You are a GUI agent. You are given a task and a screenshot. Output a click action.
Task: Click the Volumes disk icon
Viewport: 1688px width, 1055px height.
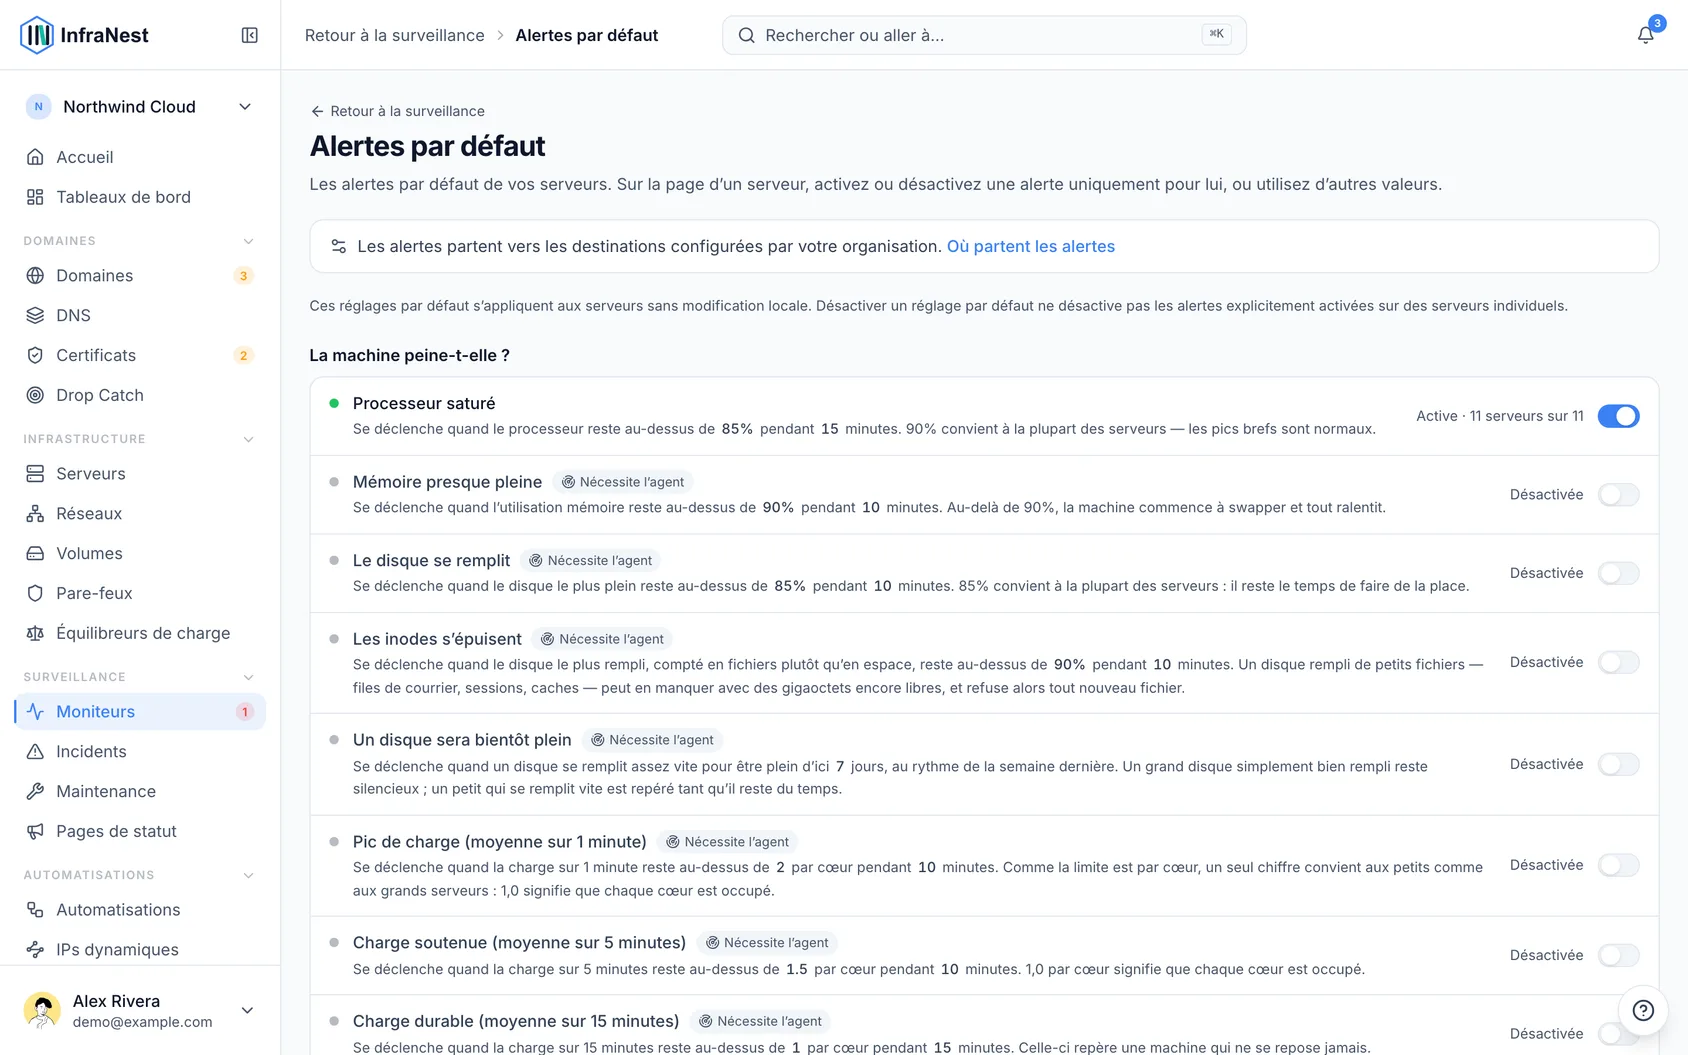click(35, 553)
